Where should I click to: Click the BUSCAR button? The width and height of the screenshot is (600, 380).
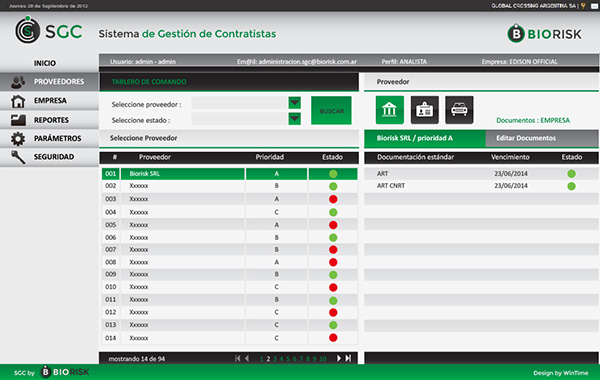coord(331,111)
